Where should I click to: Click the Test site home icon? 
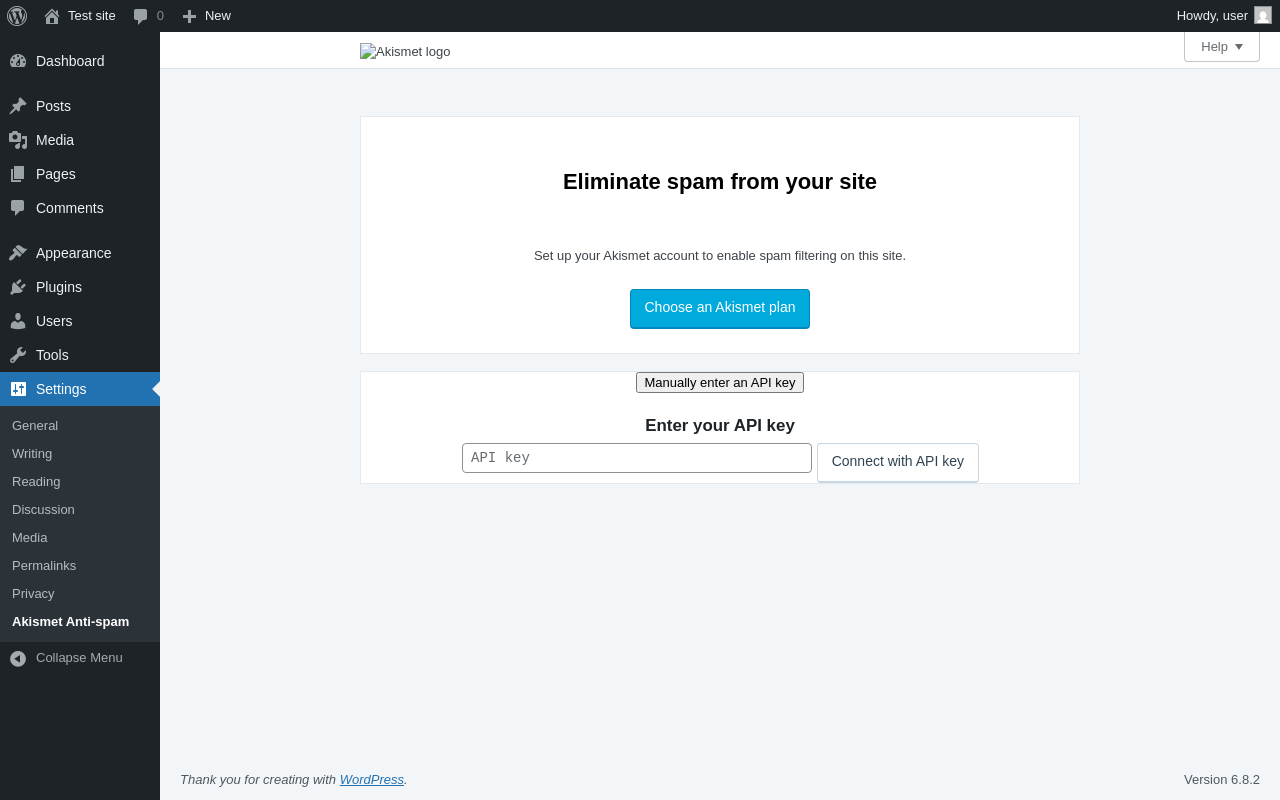coord(52,16)
